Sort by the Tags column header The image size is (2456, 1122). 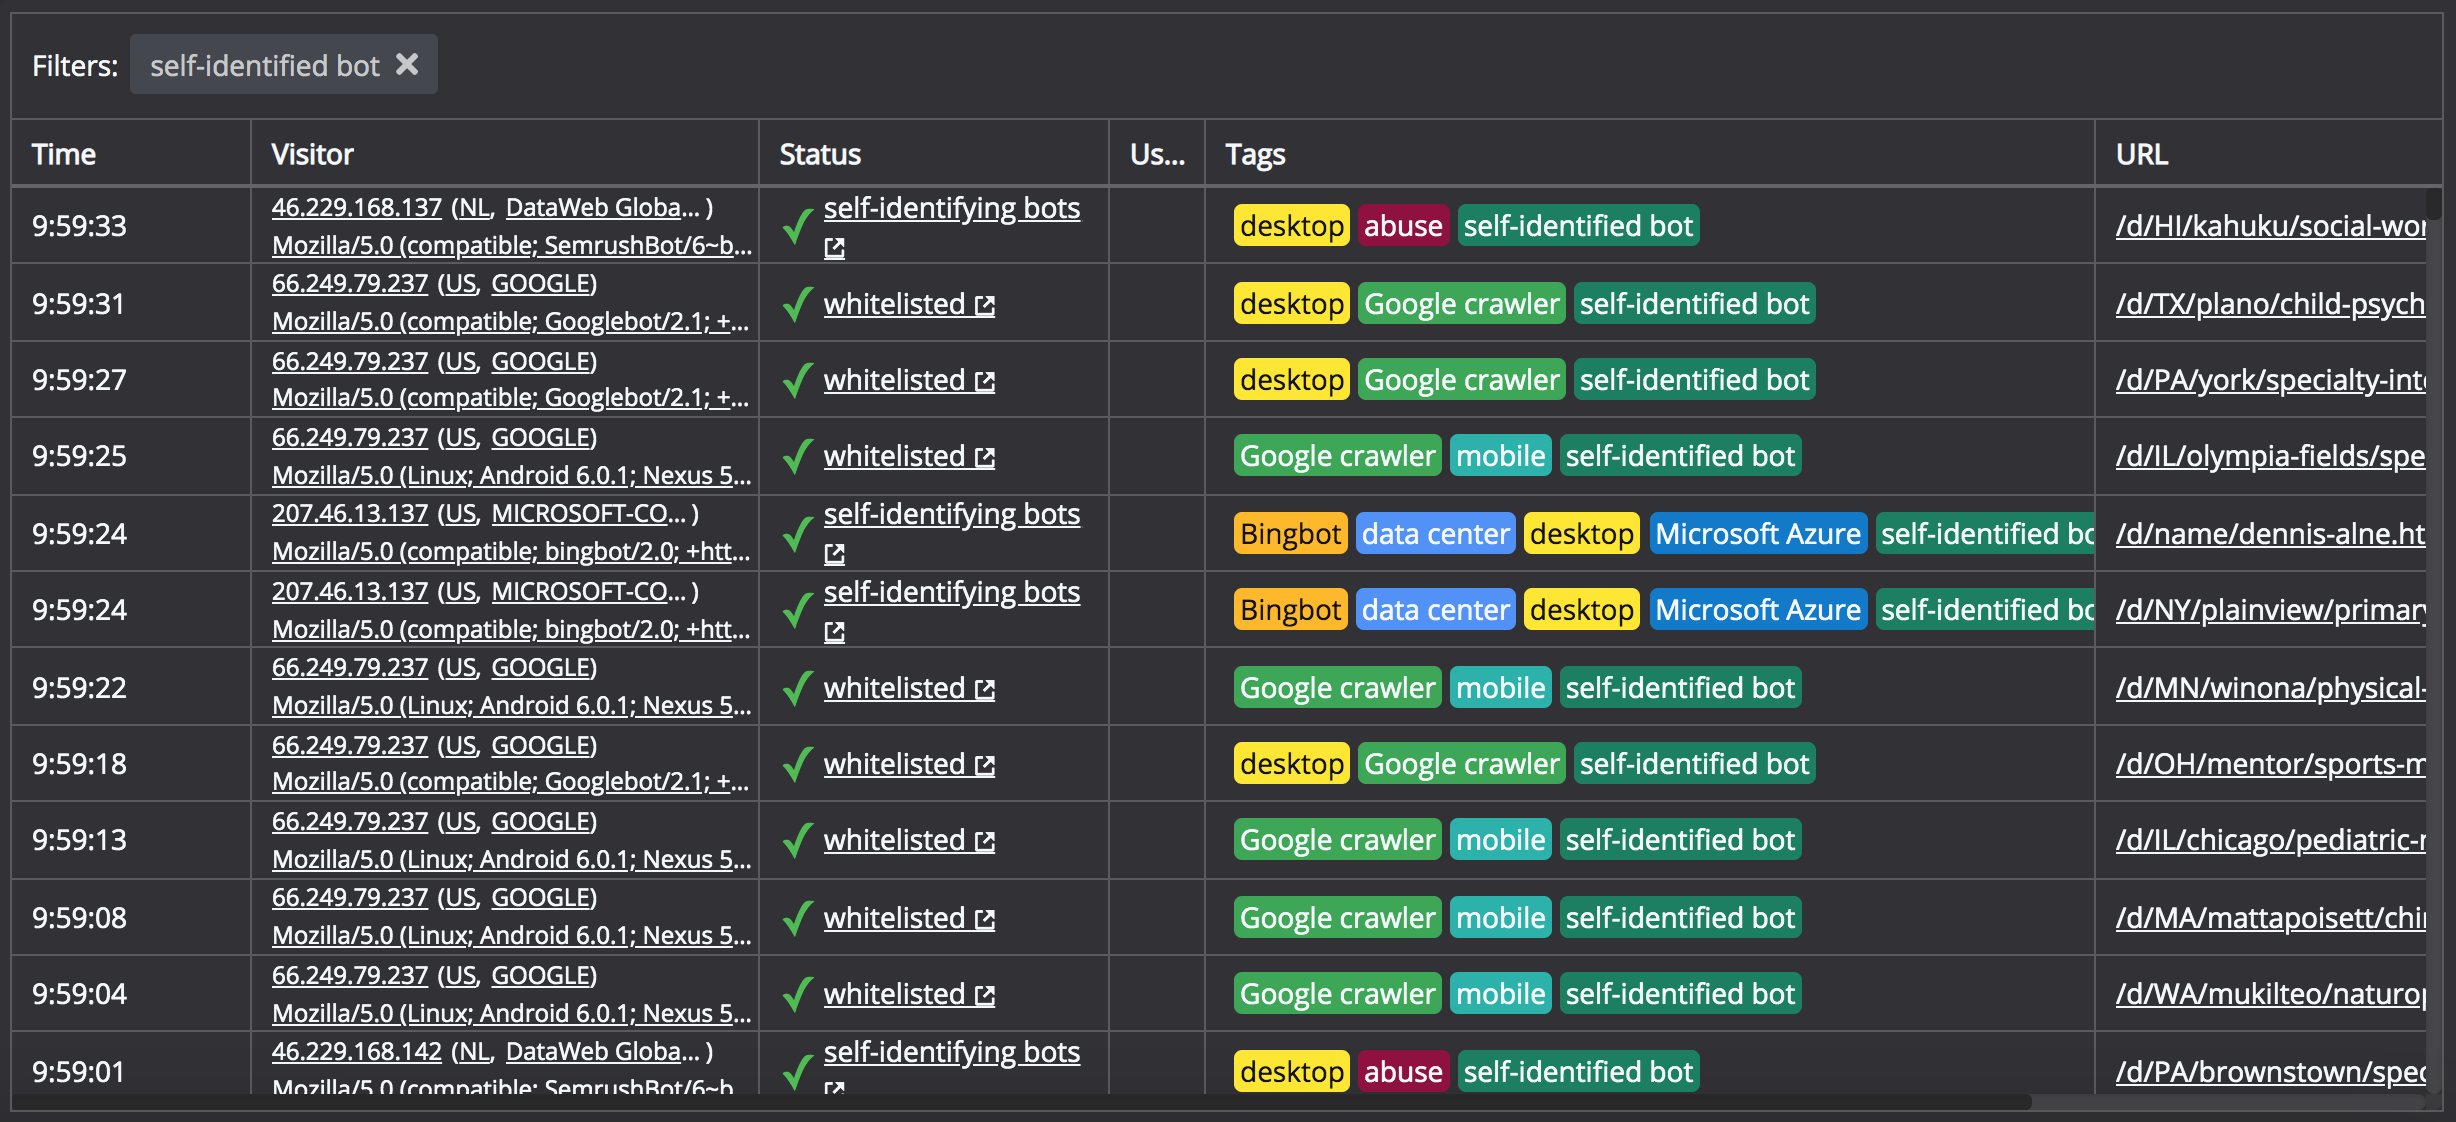click(x=1255, y=154)
